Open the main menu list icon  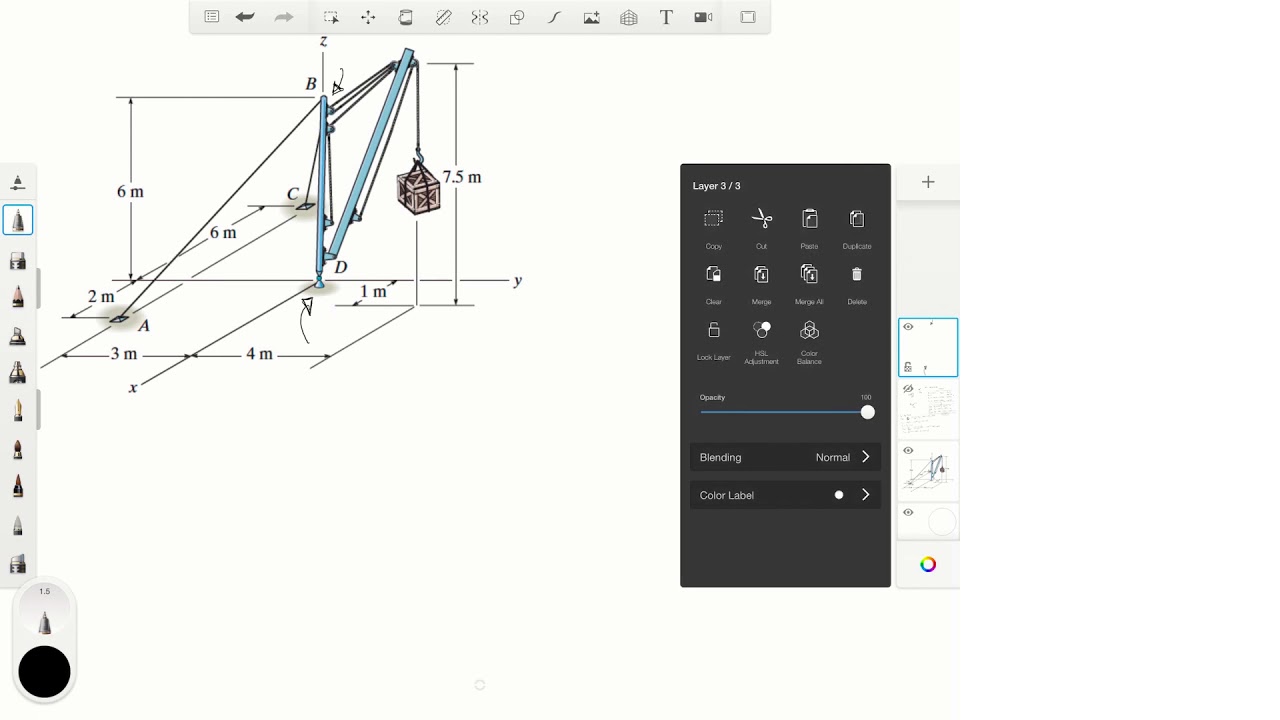tap(212, 17)
